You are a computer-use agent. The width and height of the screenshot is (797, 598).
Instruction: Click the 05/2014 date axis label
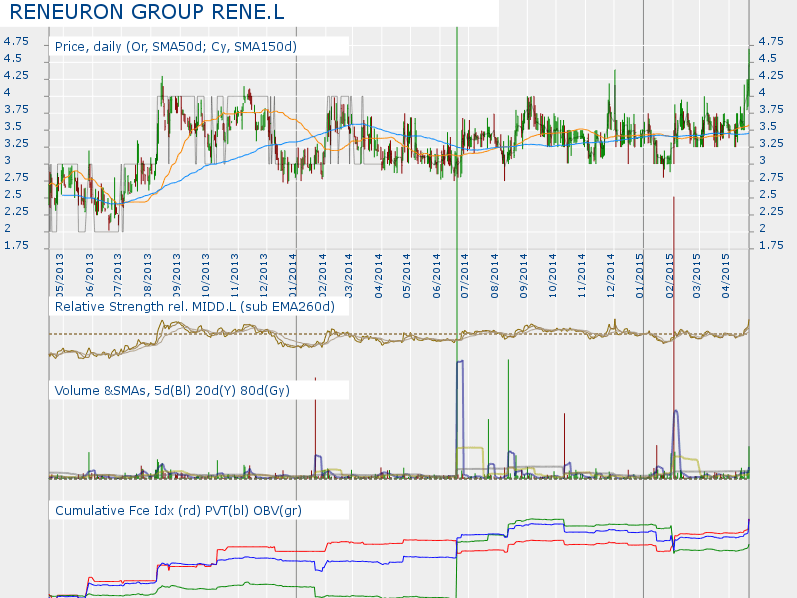406,276
